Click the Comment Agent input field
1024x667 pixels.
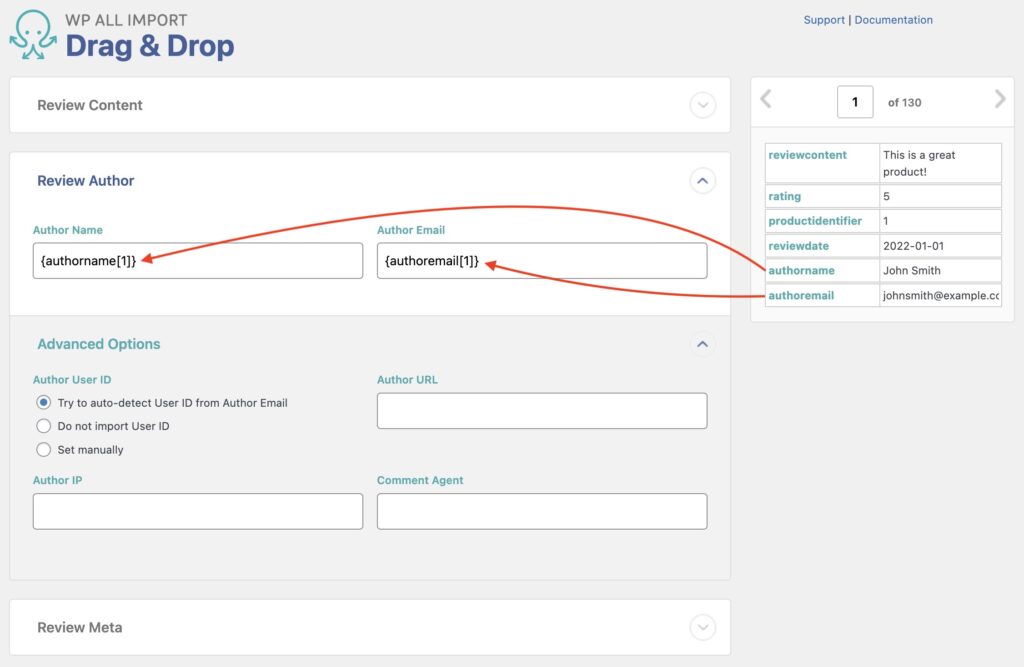coord(541,511)
